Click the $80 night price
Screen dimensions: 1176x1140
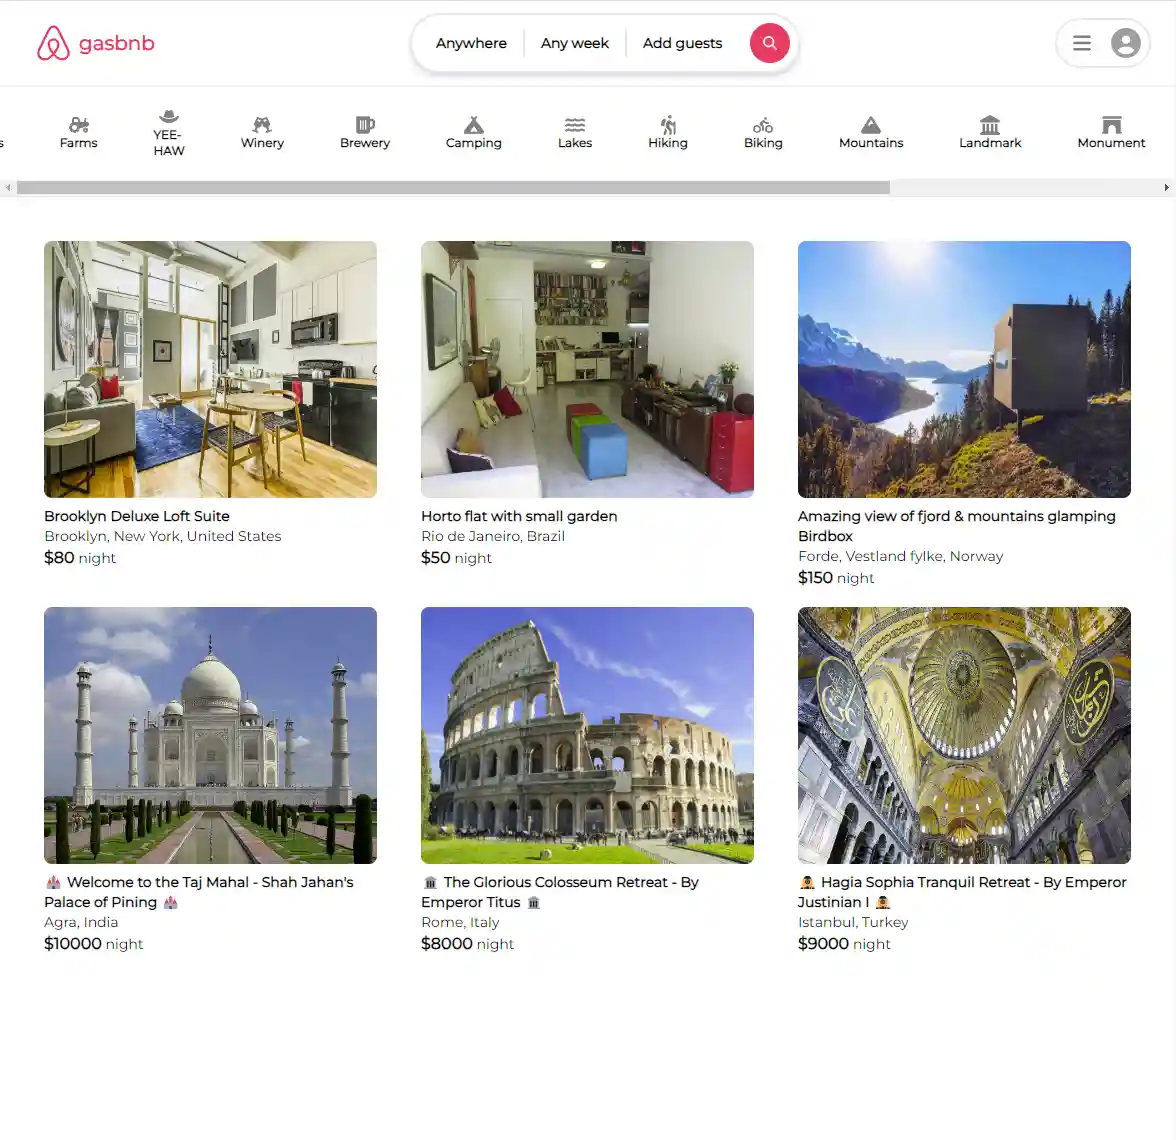click(x=80, y=558)
